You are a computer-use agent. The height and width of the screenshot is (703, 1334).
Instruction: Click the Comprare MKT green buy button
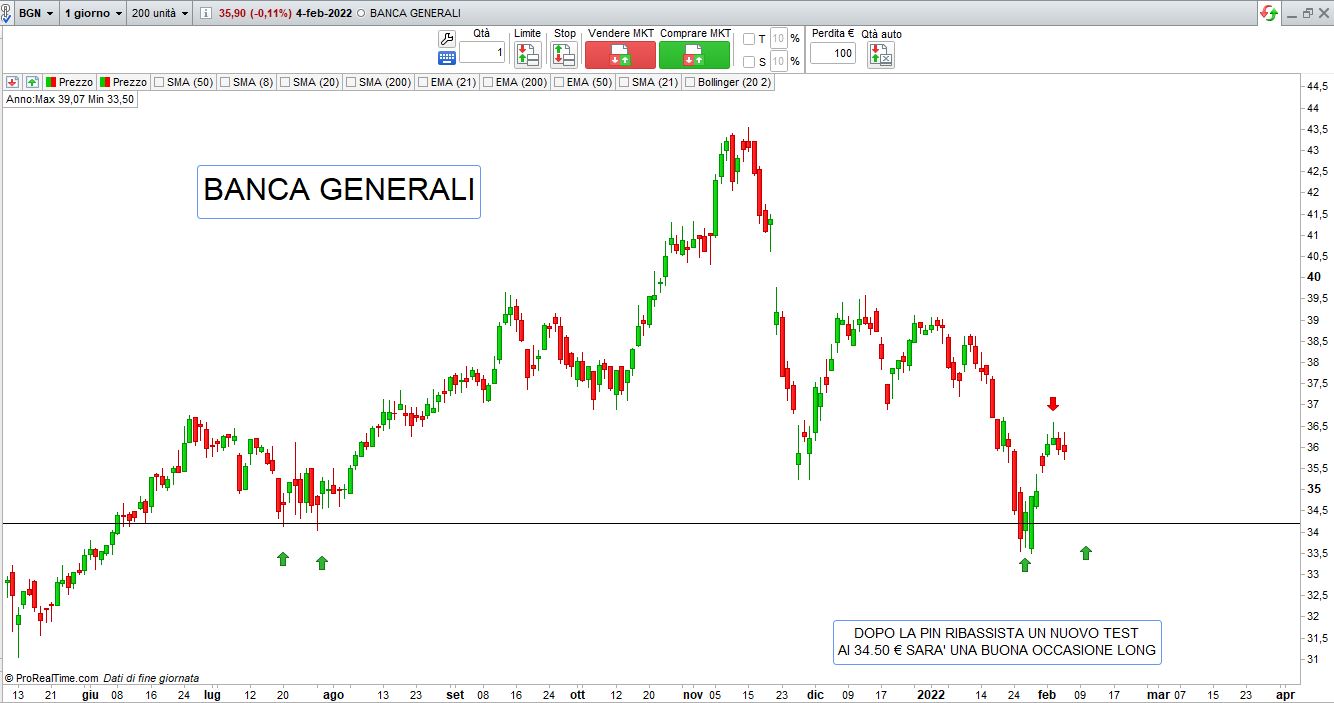coord(694,55)
